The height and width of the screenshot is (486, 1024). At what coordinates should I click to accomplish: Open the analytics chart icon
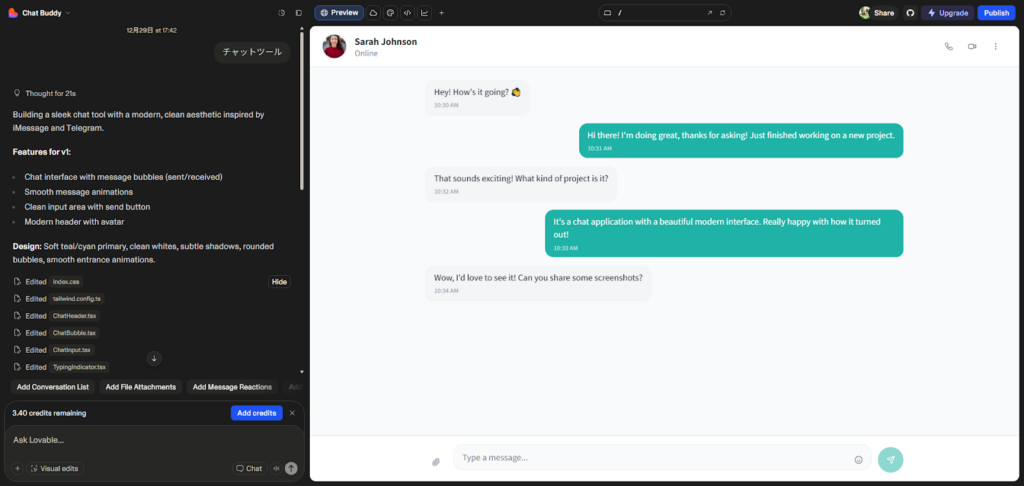click(424, 13)
